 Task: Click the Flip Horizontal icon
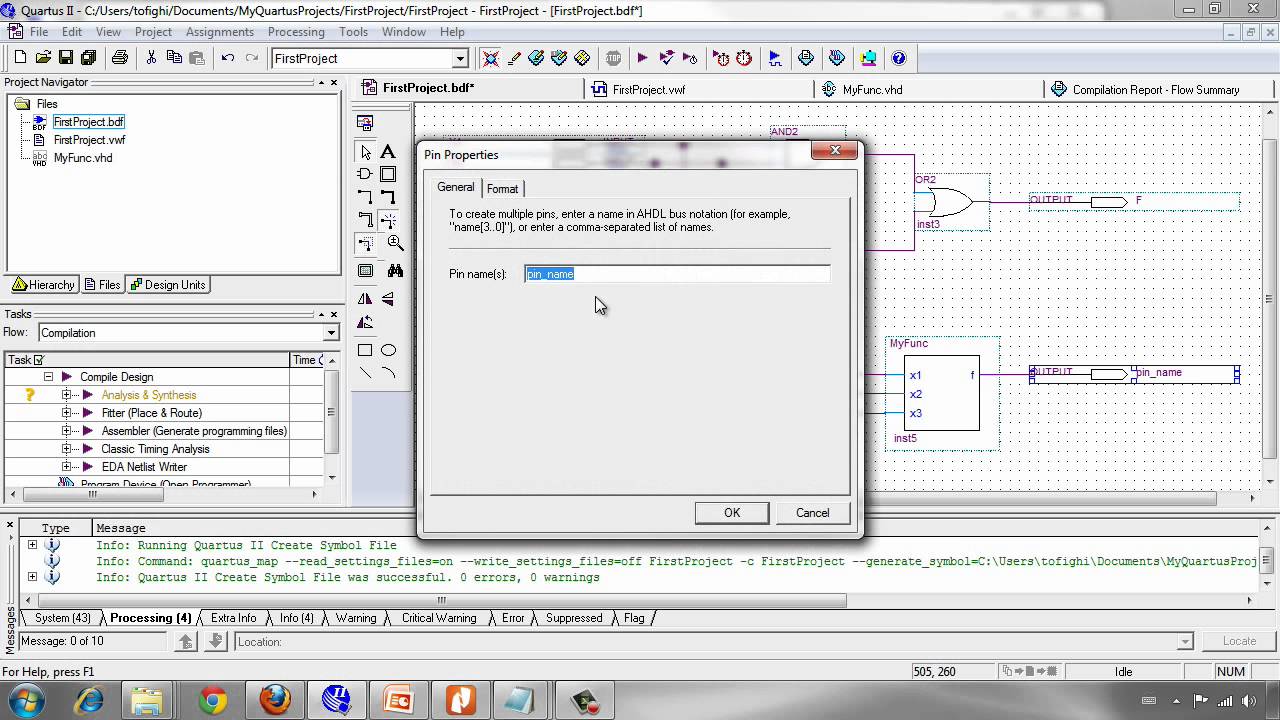[365, 299]
